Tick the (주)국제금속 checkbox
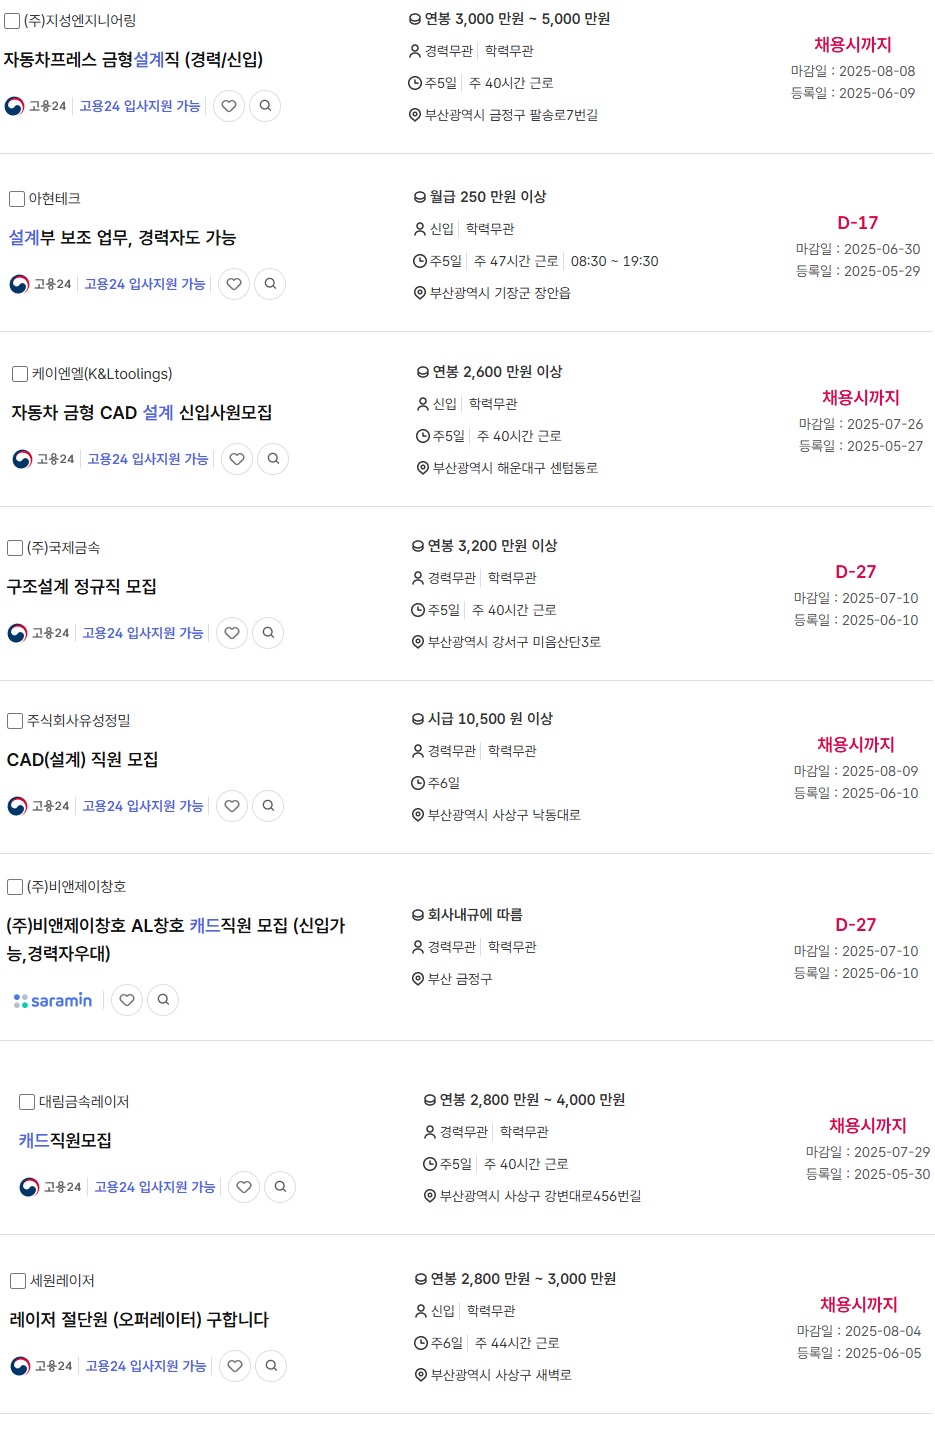 tap(15, 548)
